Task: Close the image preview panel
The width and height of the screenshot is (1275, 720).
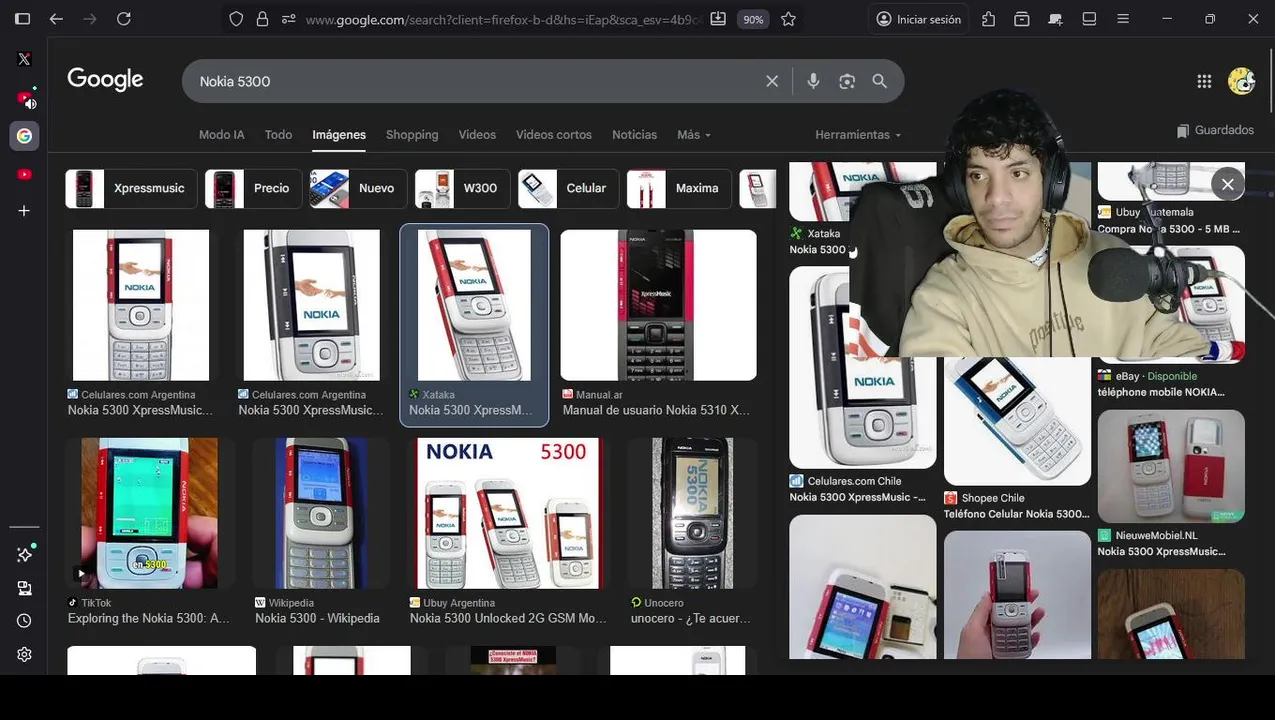Action: point(1228,184)
